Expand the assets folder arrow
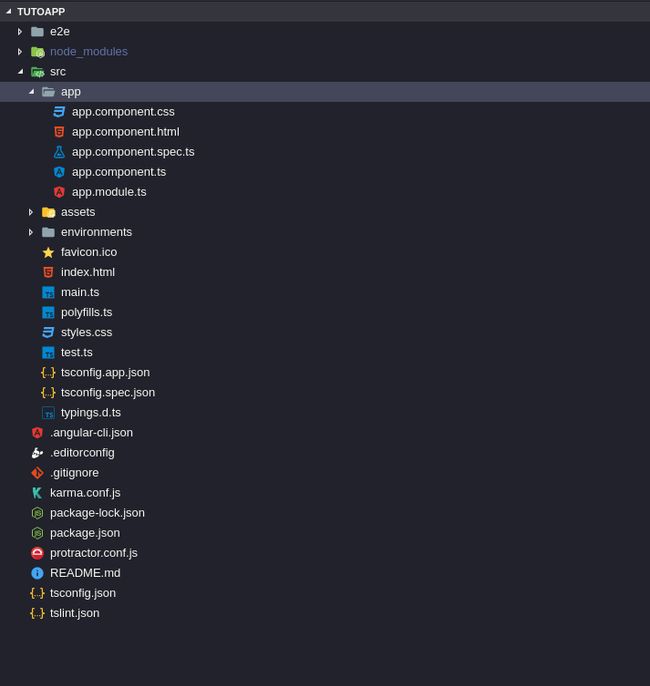Viewport: 650px width, 686px height. point(31,212)
